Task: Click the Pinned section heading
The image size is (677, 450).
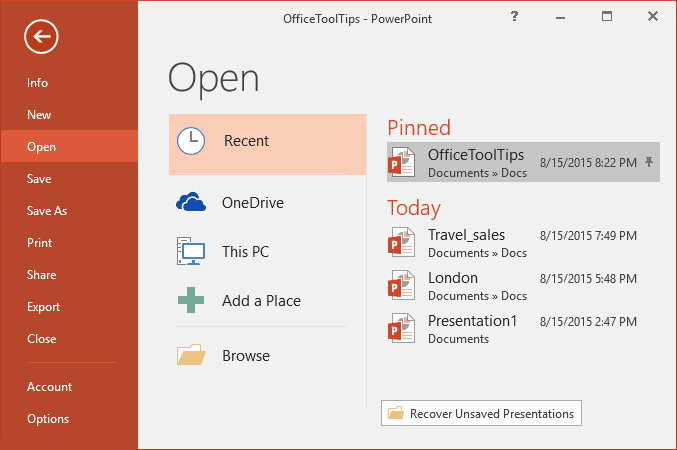Action: (x=419, y=128)
